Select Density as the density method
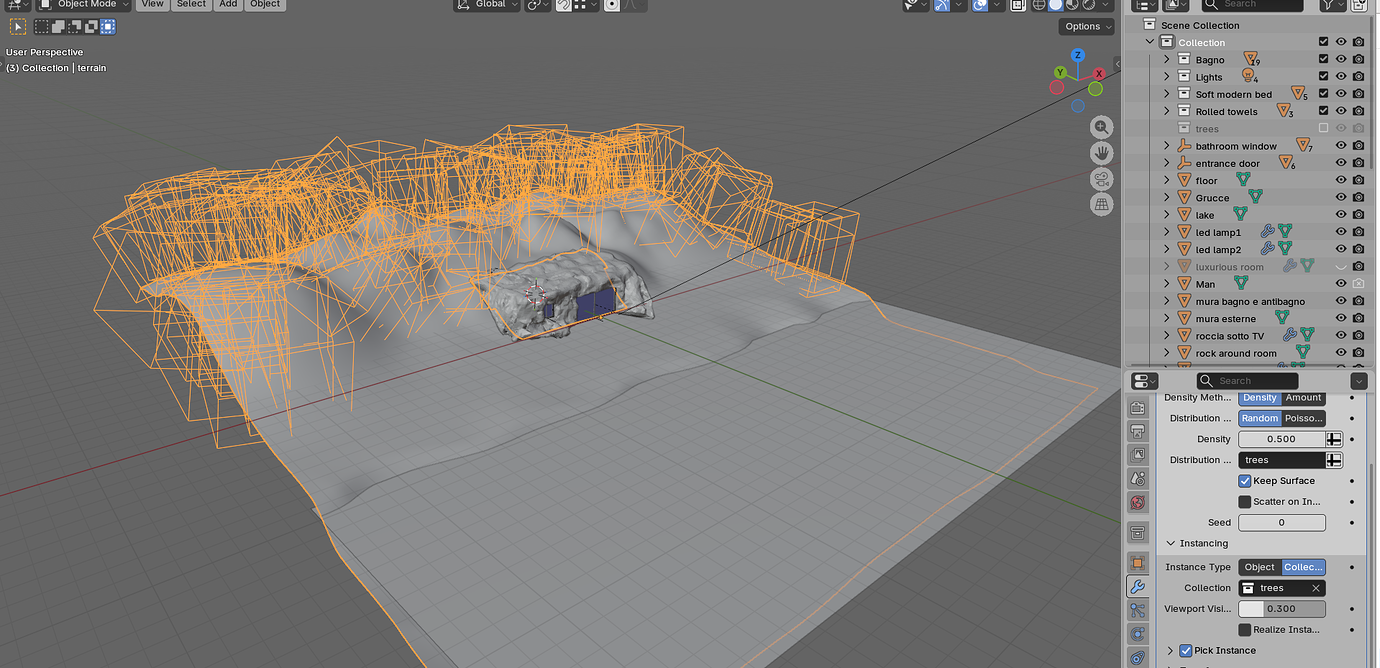Screen dimensions: 1380x668 [1259, 398]
